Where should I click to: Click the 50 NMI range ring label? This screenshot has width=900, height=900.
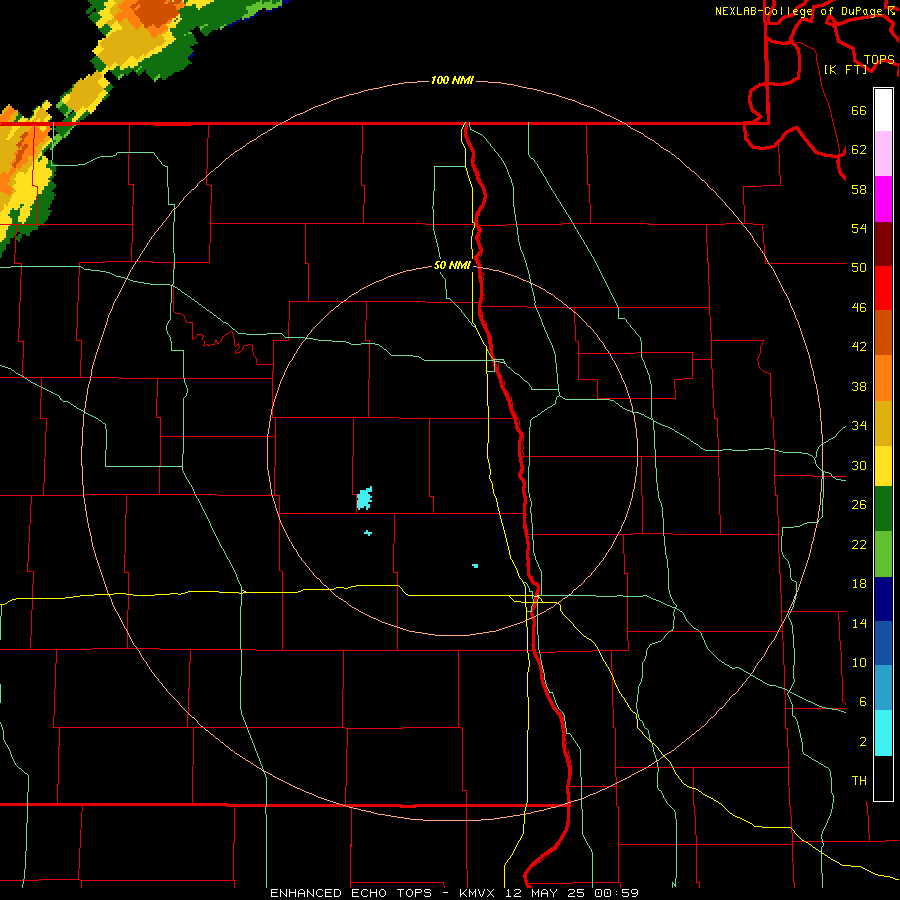click(x=452, y=265)
